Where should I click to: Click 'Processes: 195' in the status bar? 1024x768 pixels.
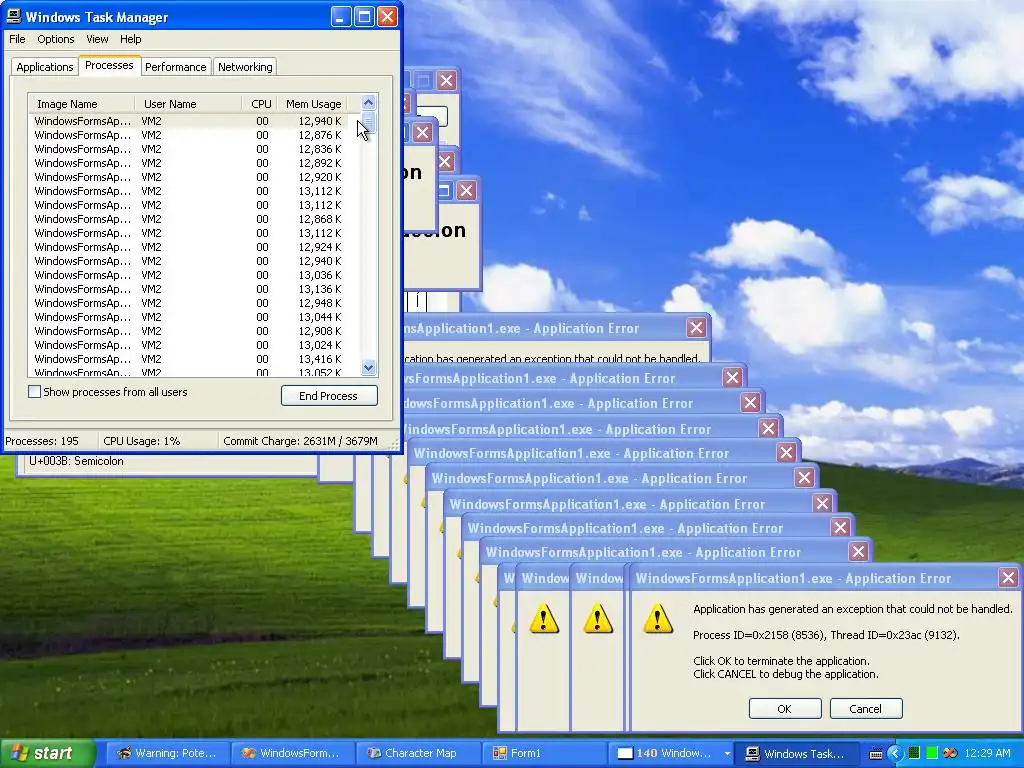point(42,441)
